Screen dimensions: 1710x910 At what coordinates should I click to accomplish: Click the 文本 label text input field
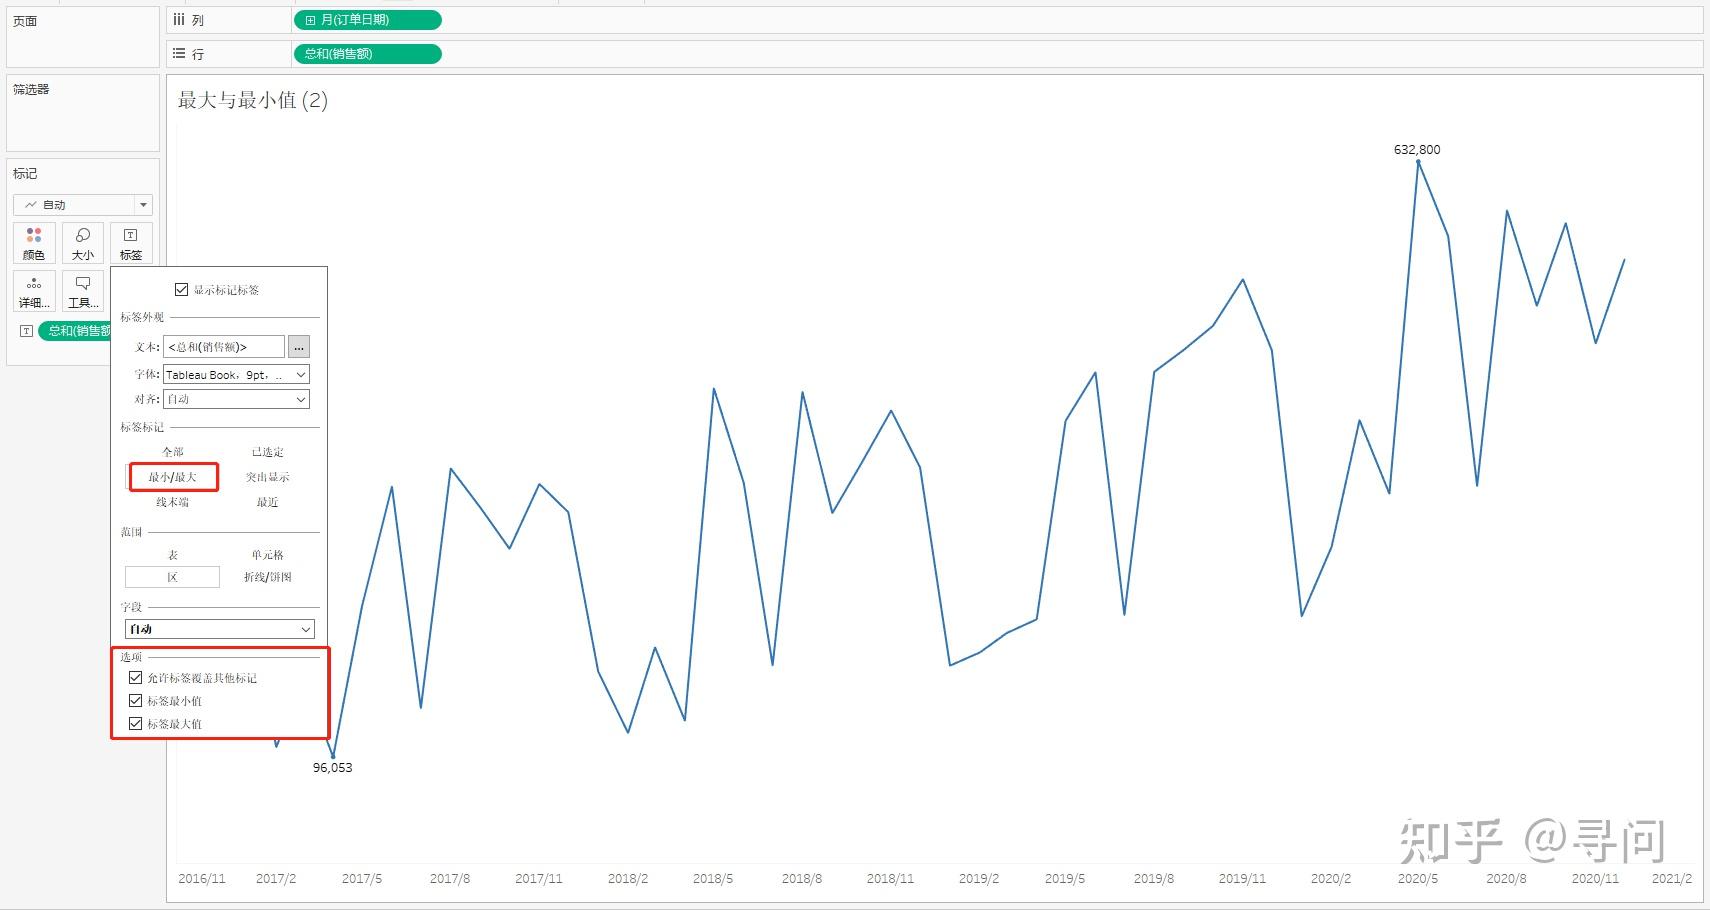pyautogui.click(x=224, y=347)
